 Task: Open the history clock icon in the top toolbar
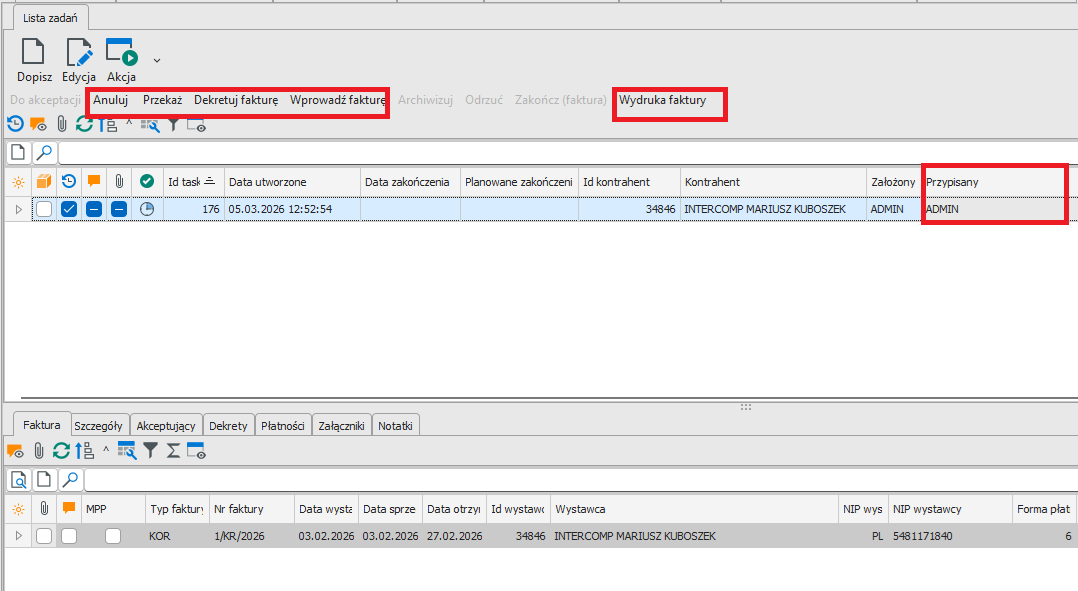(x=15, y=125)
